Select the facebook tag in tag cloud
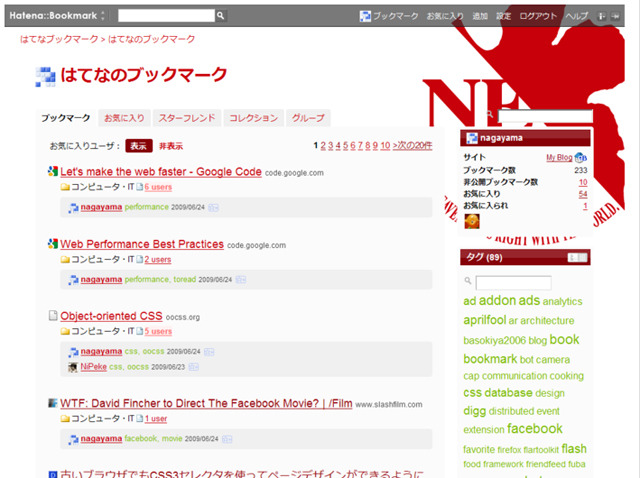Viewport: 640px width, 478px height. click(535, 429)
